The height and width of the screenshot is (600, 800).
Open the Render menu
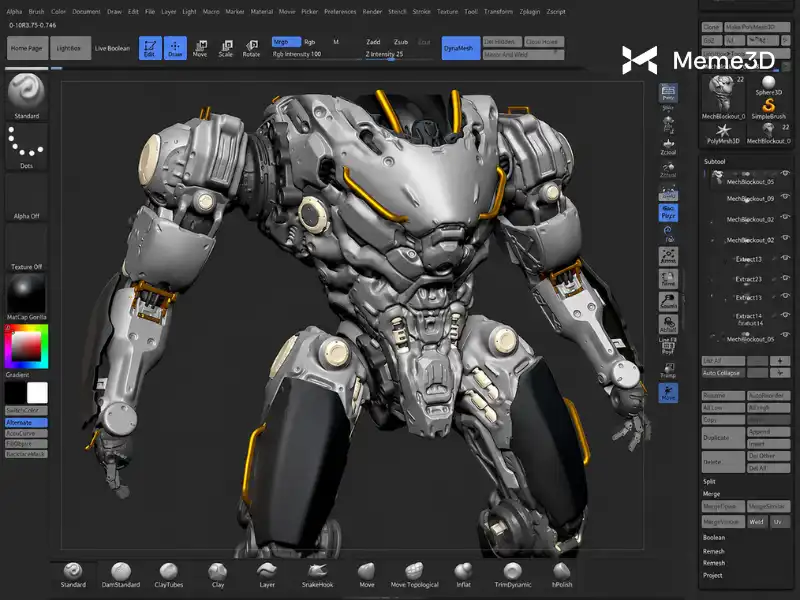coord(372,11)
